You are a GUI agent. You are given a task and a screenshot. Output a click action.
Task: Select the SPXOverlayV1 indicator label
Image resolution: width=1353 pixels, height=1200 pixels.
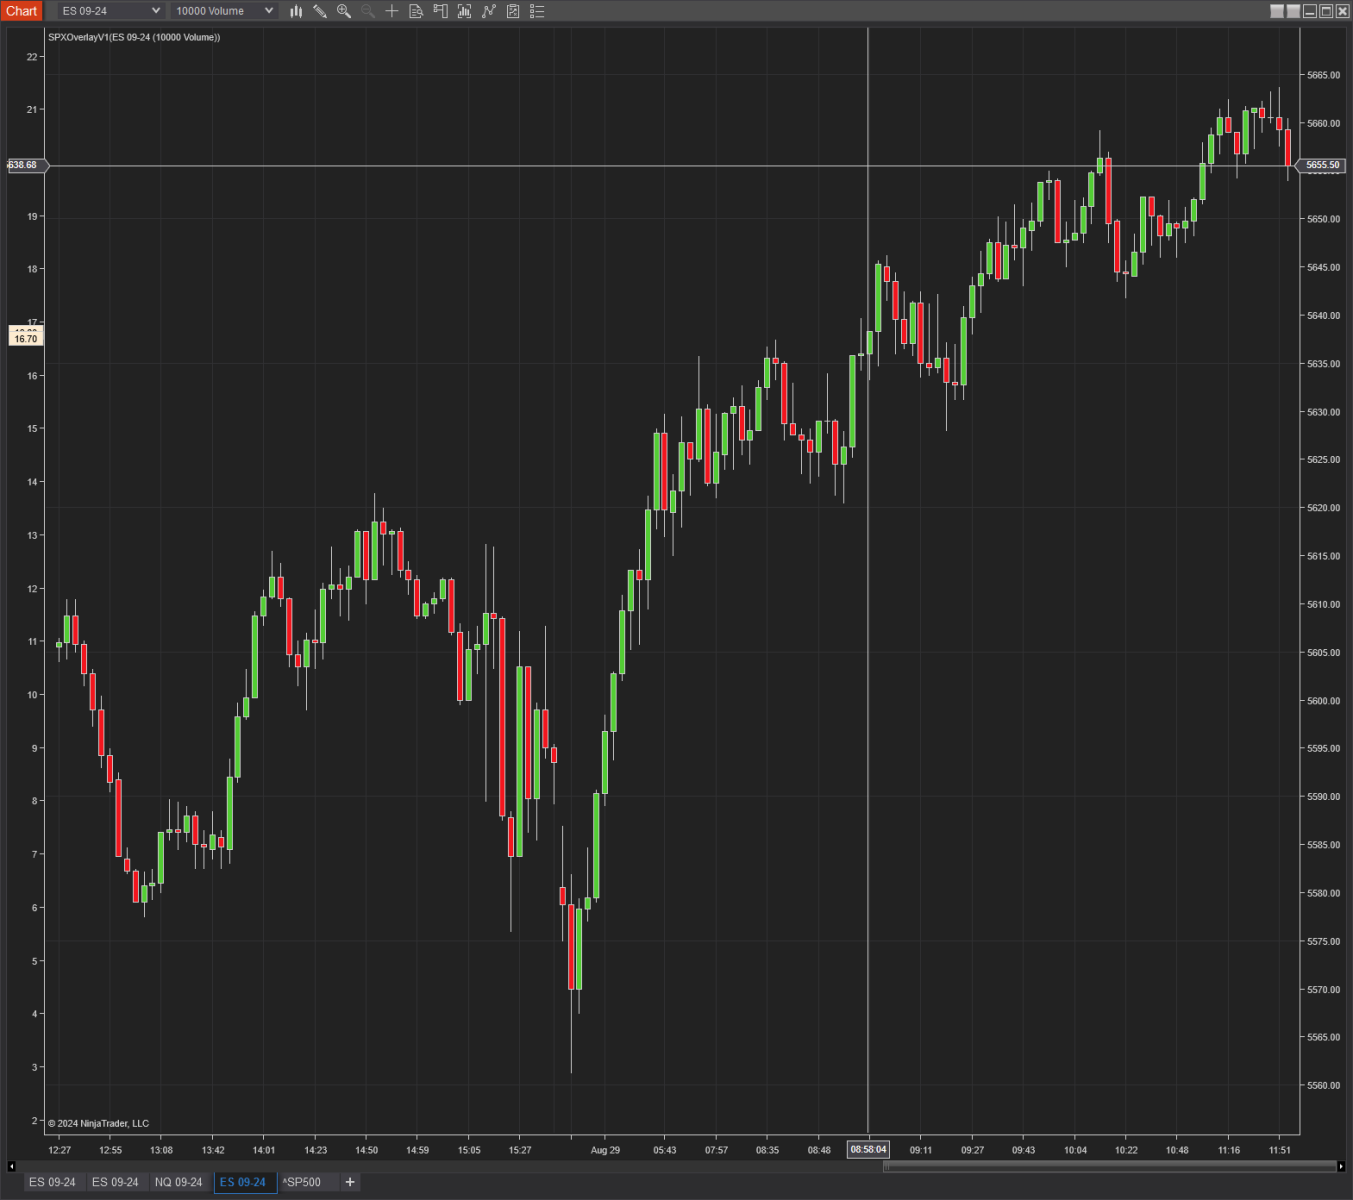click(x=134, y=37)
